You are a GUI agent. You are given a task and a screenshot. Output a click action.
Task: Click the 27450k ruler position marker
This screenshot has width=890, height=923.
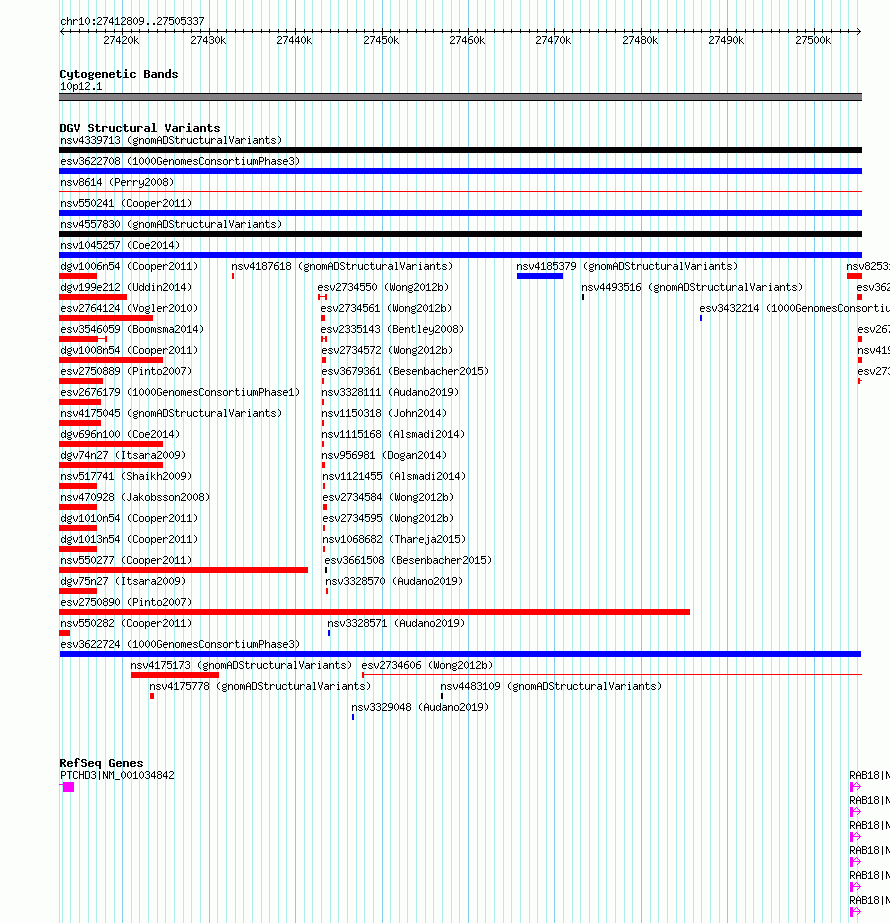click(381, 40)
